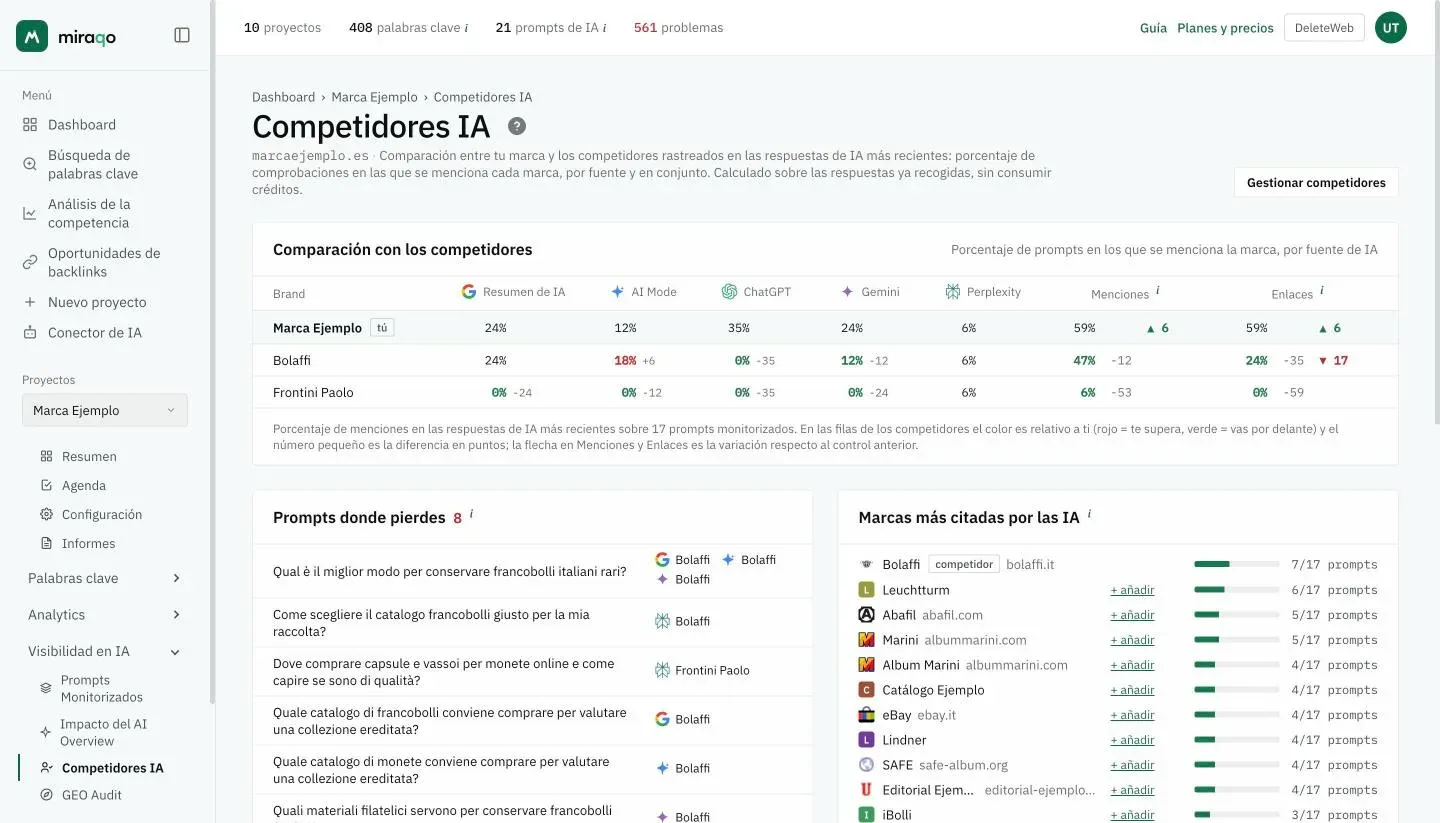Click the Google Resumen de IA icon
The height and width of the screenshot is (823, 1440).
point(469,292)
